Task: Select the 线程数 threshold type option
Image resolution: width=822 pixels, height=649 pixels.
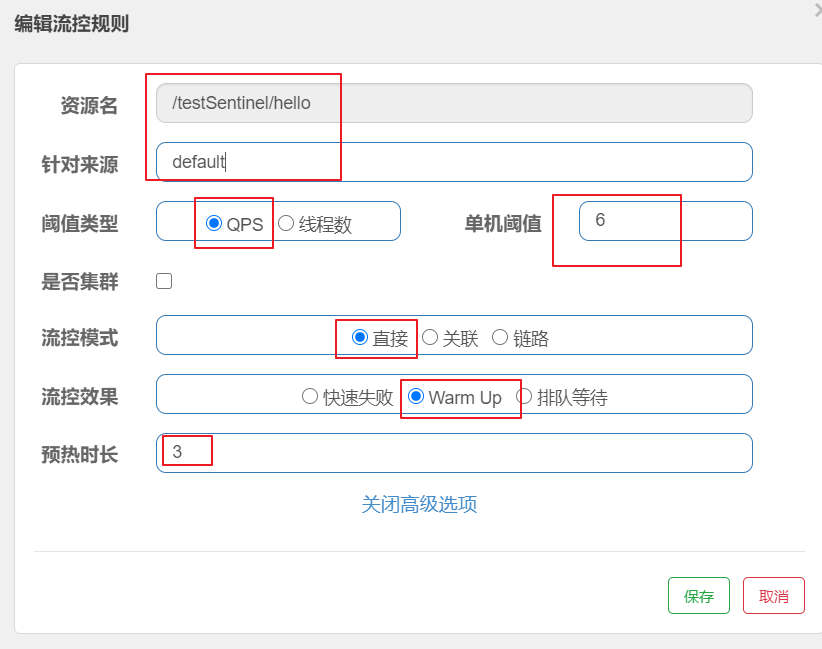Action: point(286,223)
